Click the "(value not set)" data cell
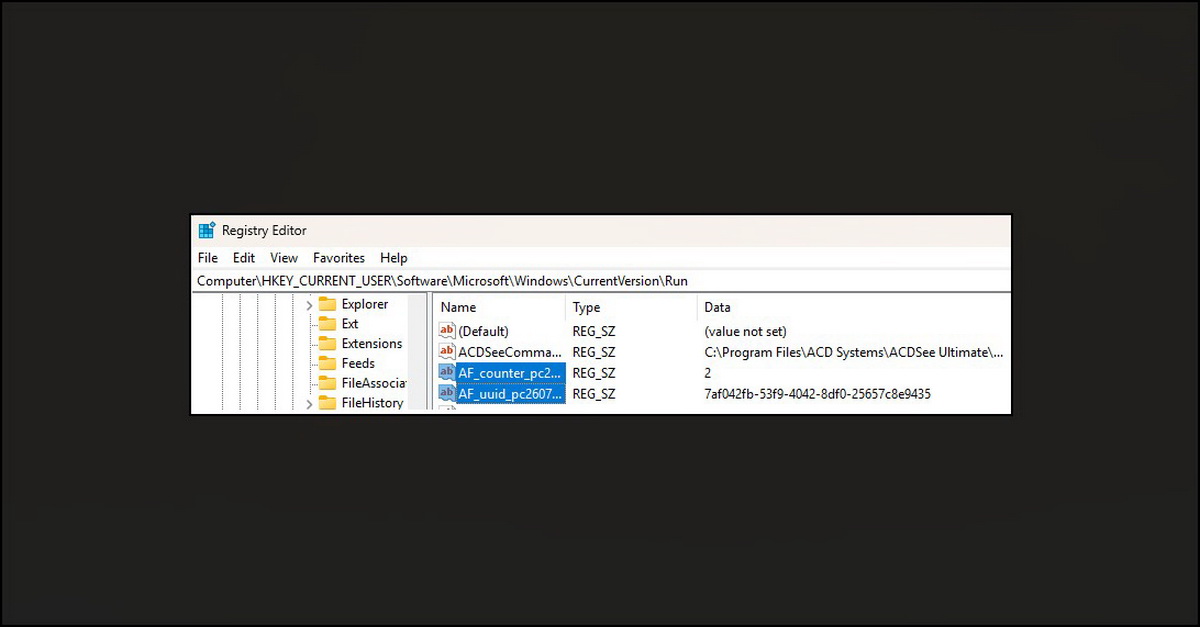1200x627 pixels. coord(745,331)
